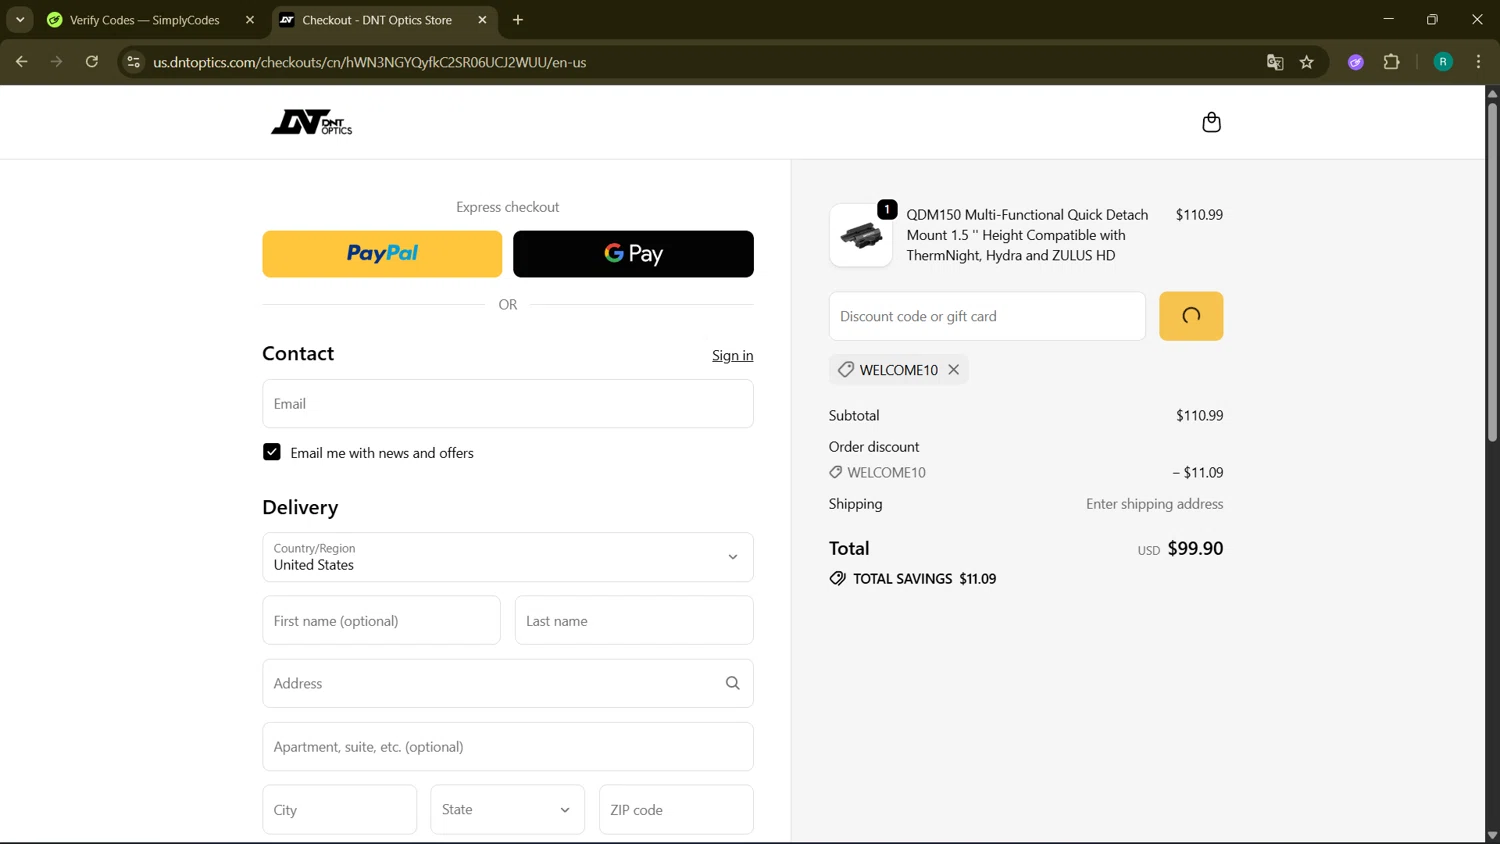The width and height of the screenshot is (1500, 844).
Task: Open the State dropdown
Action: [508, 810]
